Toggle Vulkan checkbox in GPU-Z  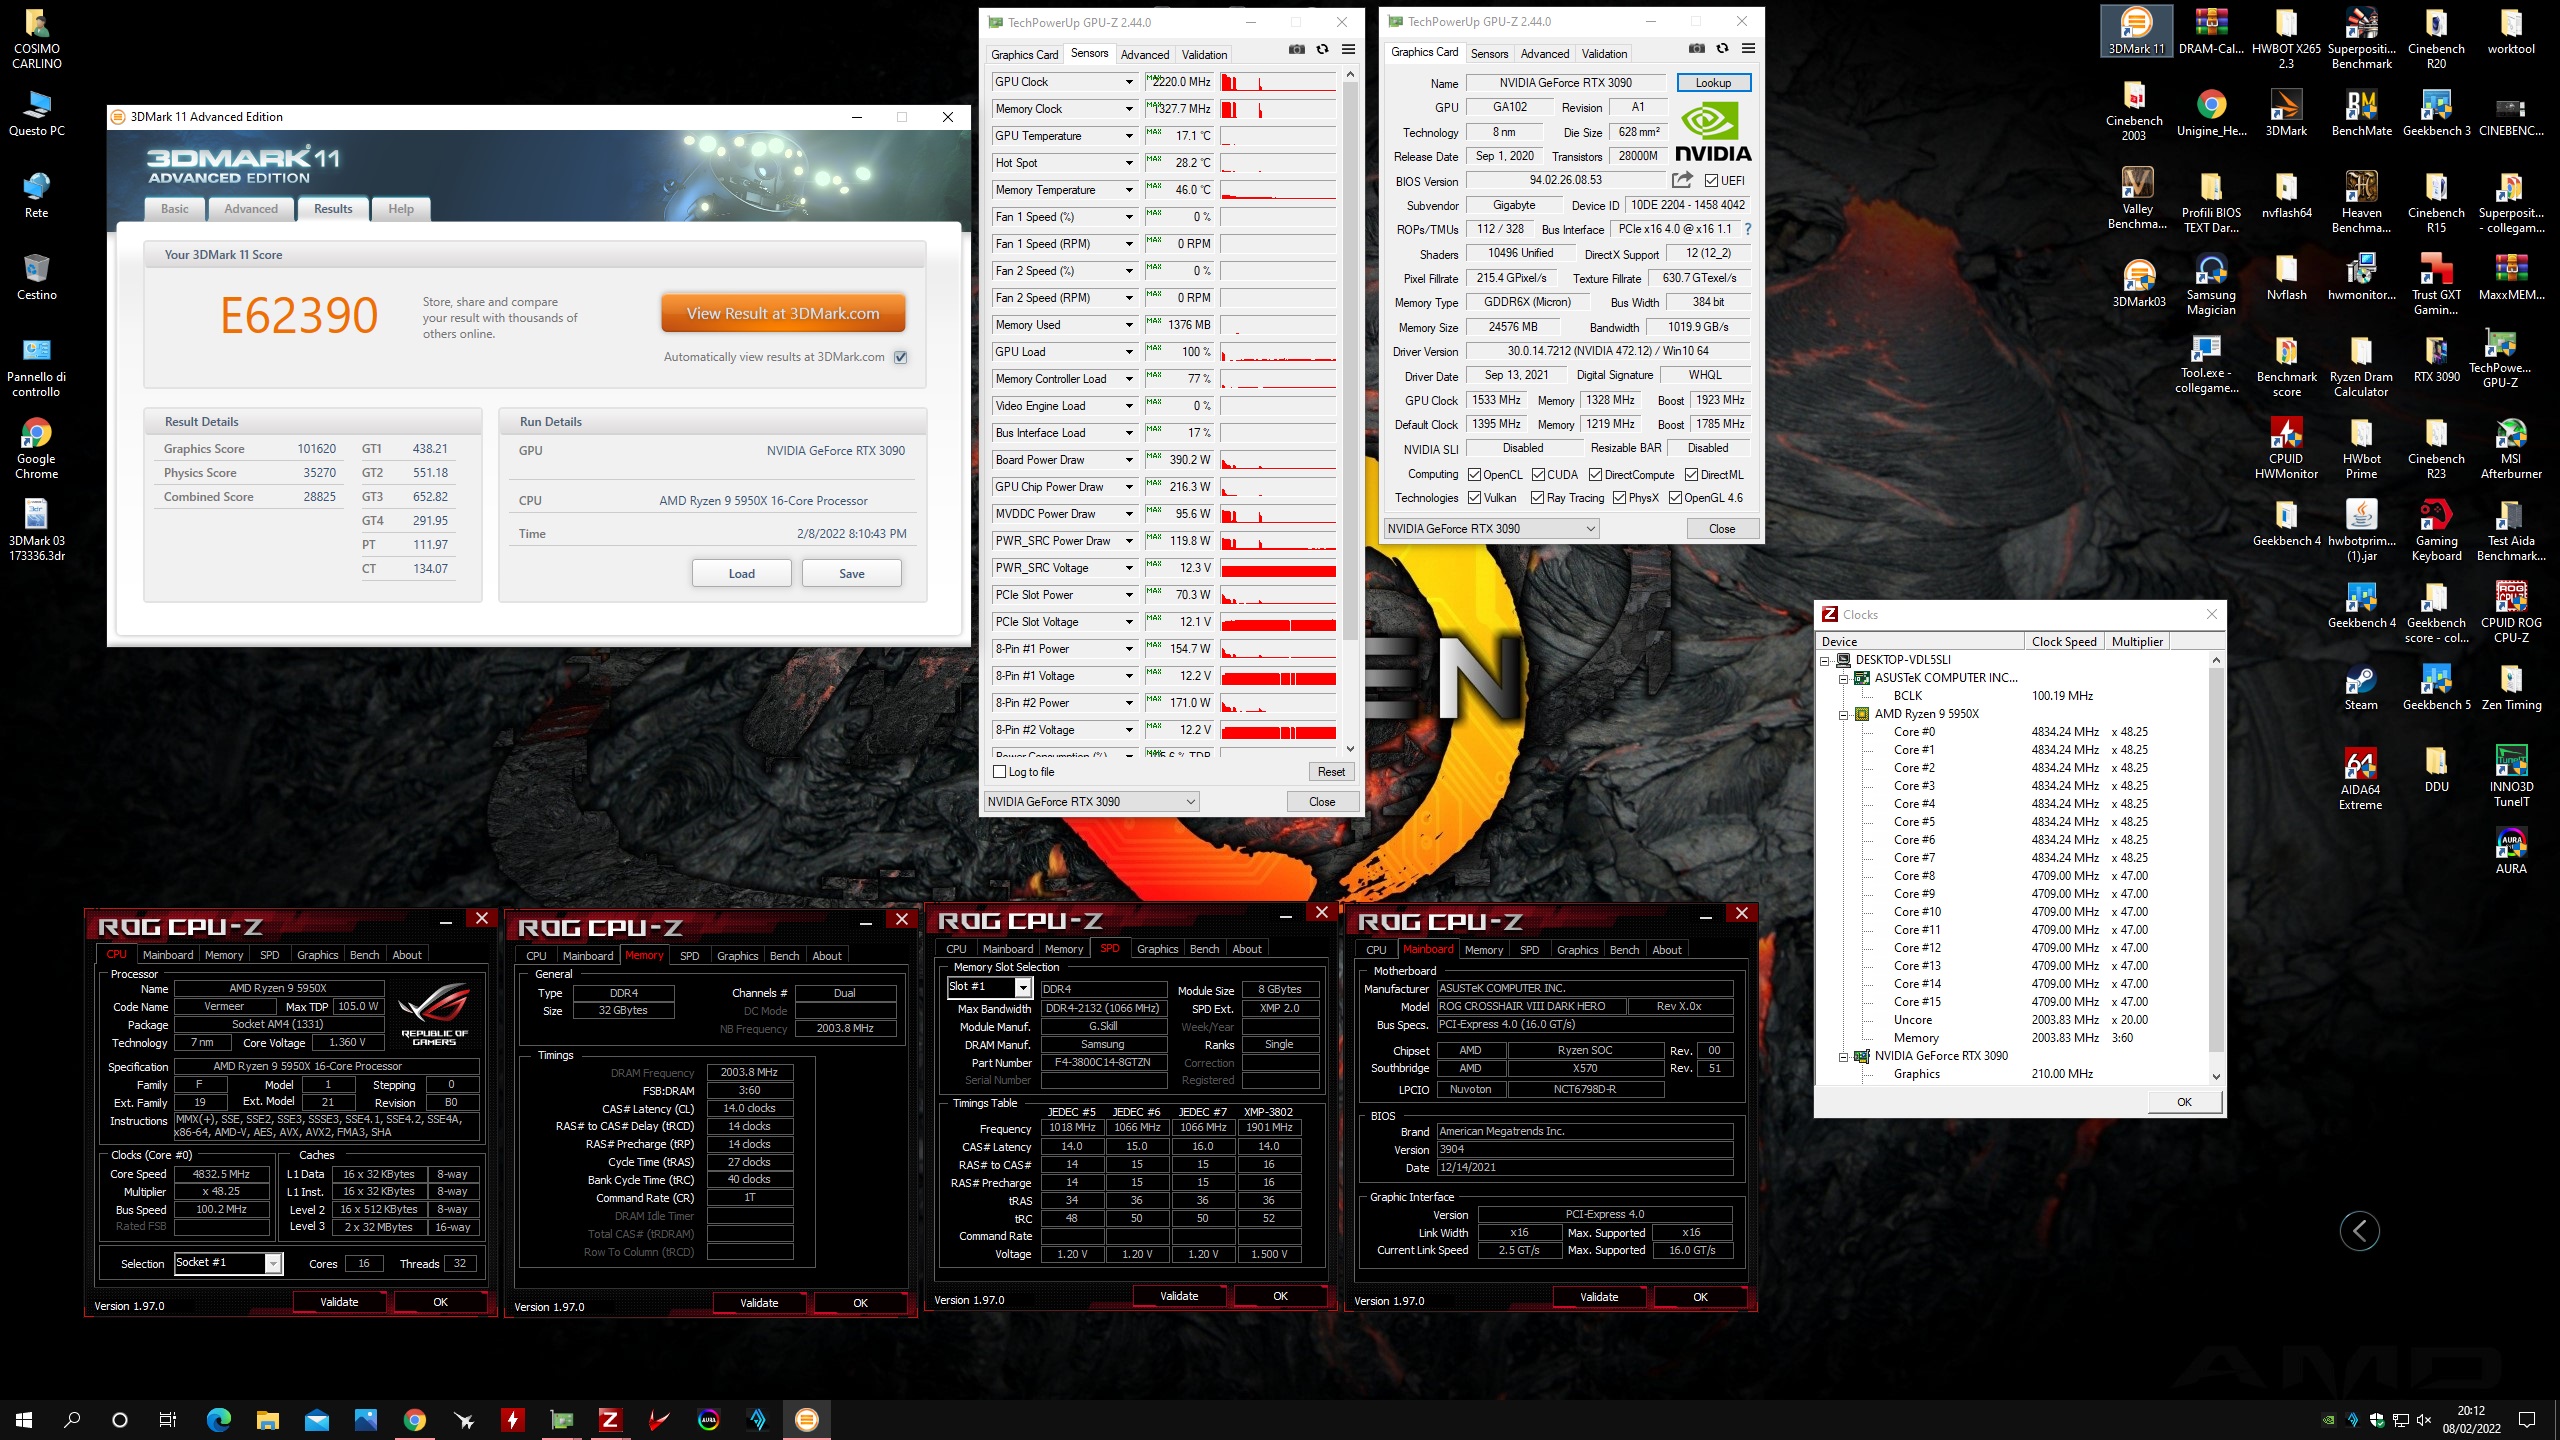pos(1474,497)
